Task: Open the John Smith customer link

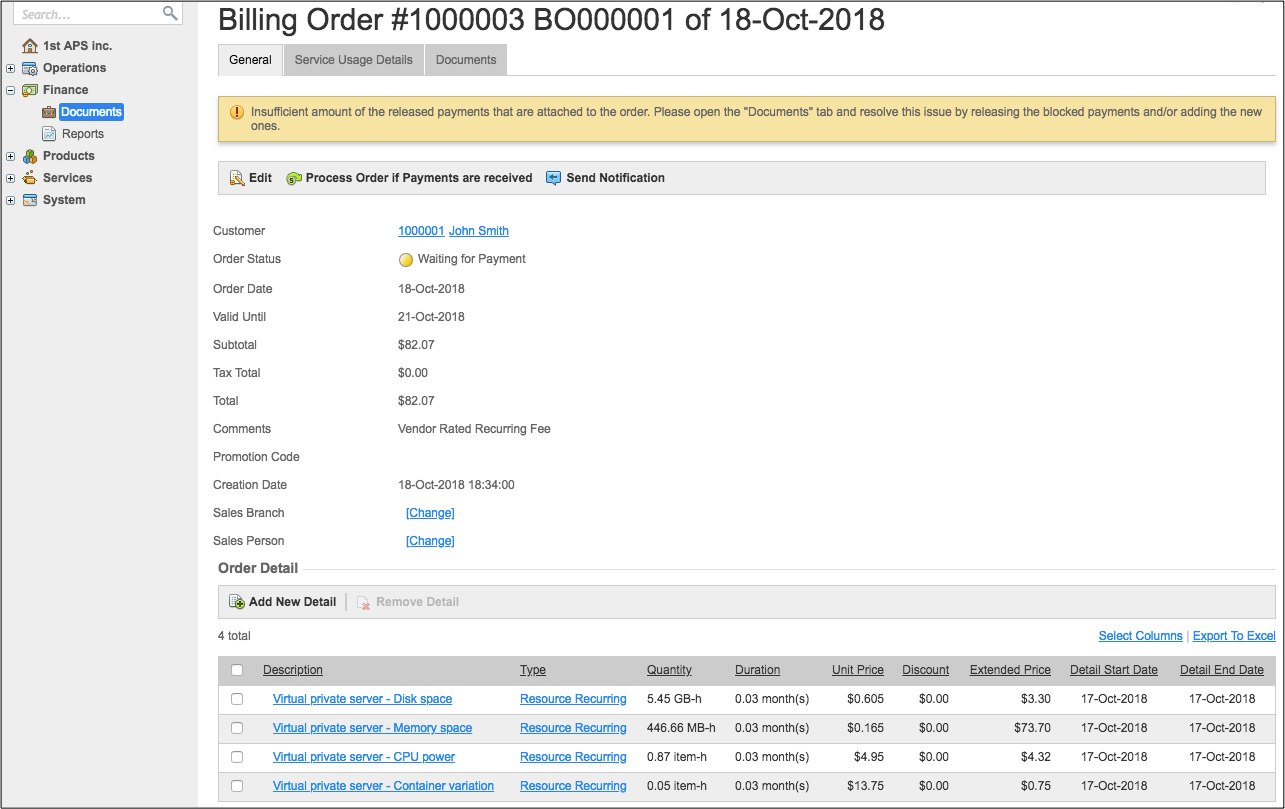Action: pos(478,231)
